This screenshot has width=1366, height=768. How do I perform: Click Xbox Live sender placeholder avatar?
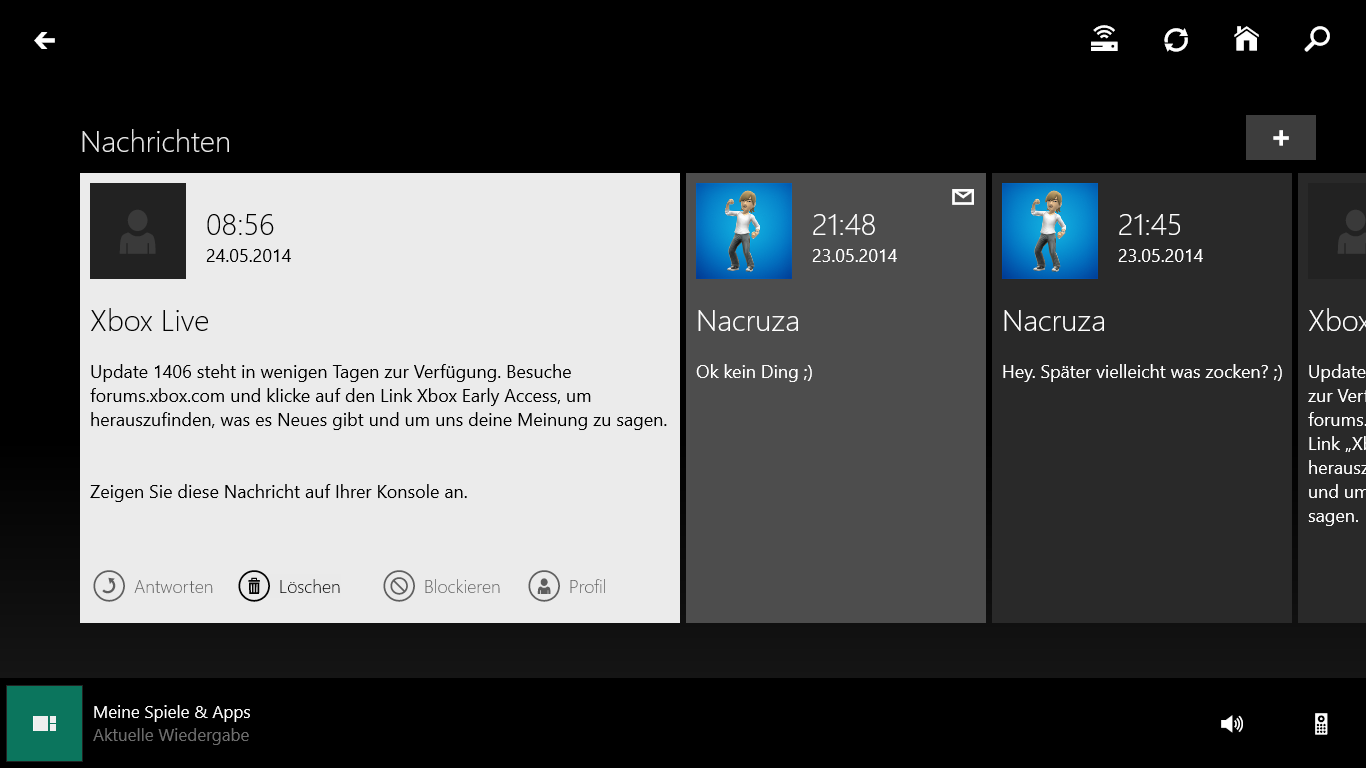[x=138, y=231]
